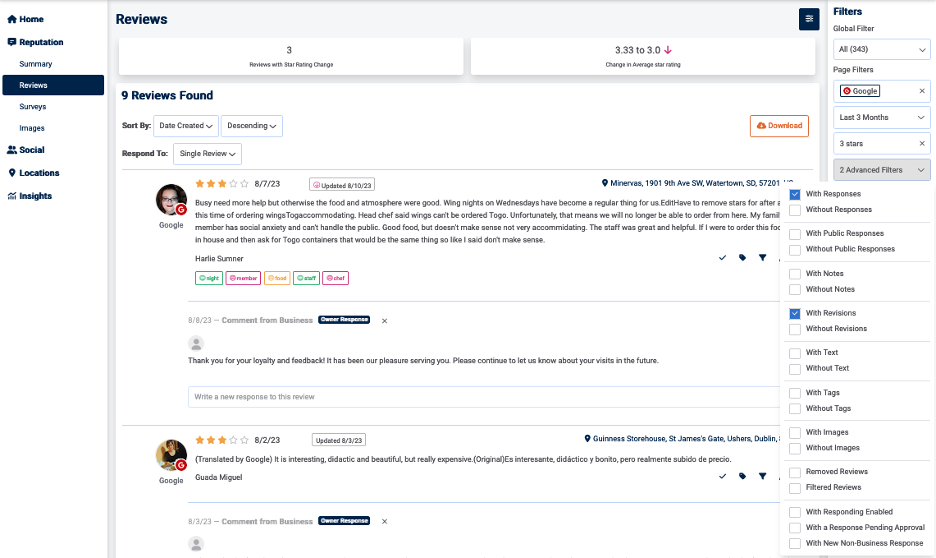Enable the Without Text checkbox
The height and width of the screenshot is (558, 936).
tap(795, 369)
